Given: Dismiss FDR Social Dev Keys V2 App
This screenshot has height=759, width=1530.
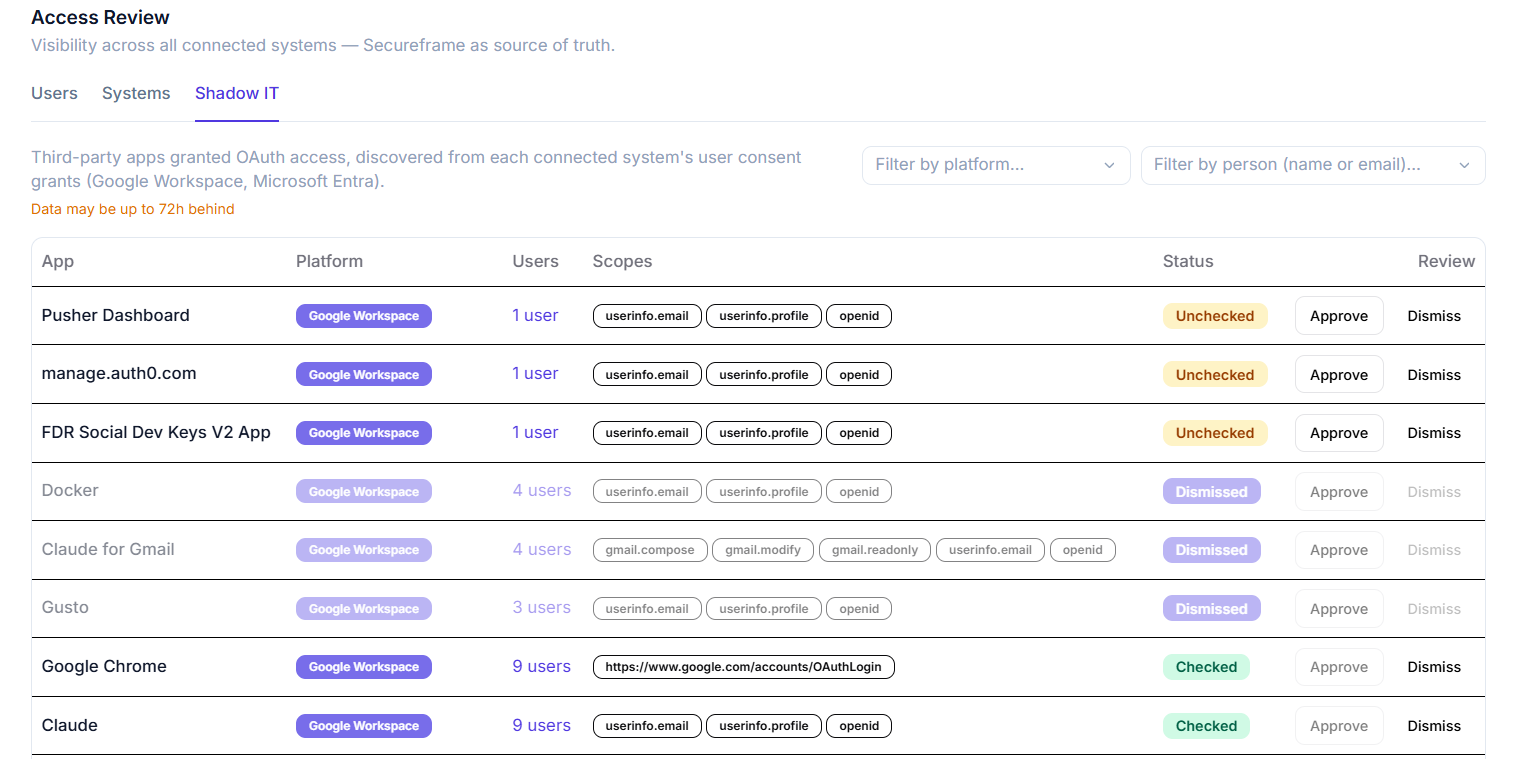Looking at the screenshot, I should [1434, 433].
